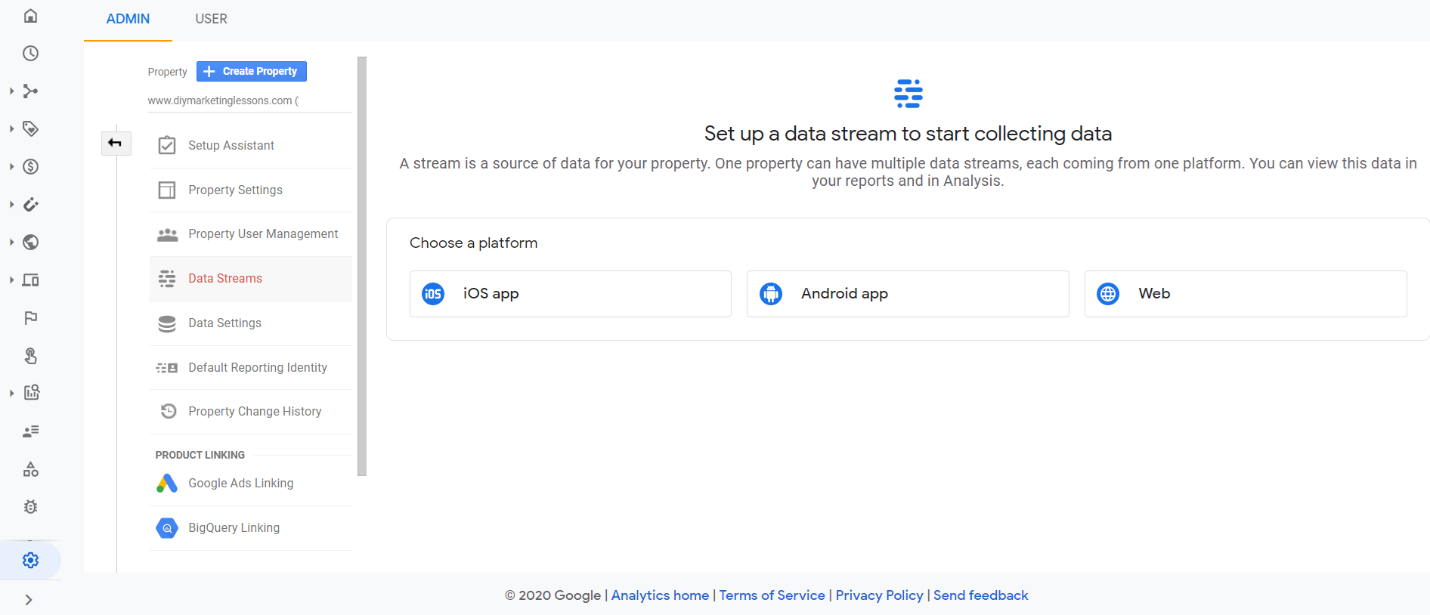Open the Engagement tag icon

[x=30, y=128]
